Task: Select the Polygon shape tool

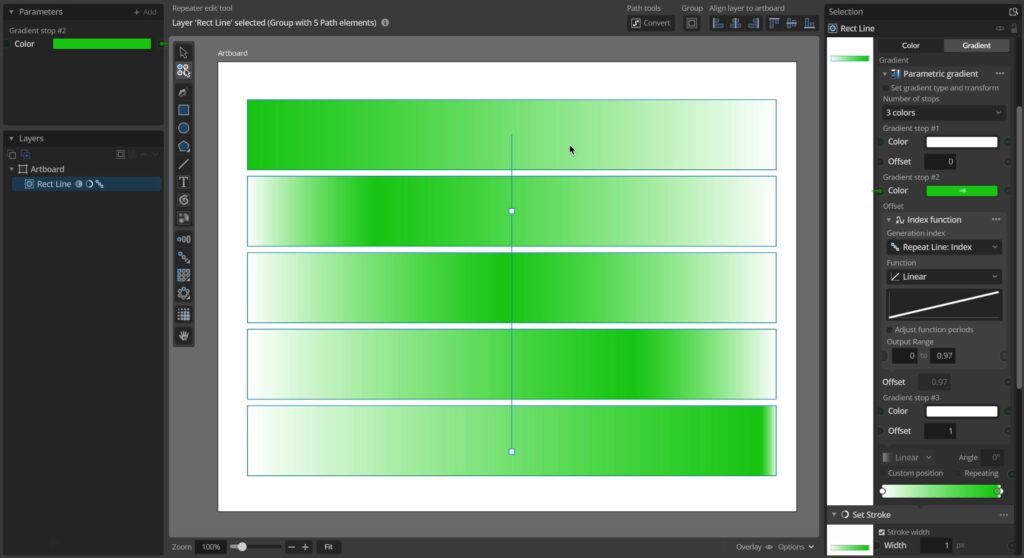Action: tap(184, 146)
